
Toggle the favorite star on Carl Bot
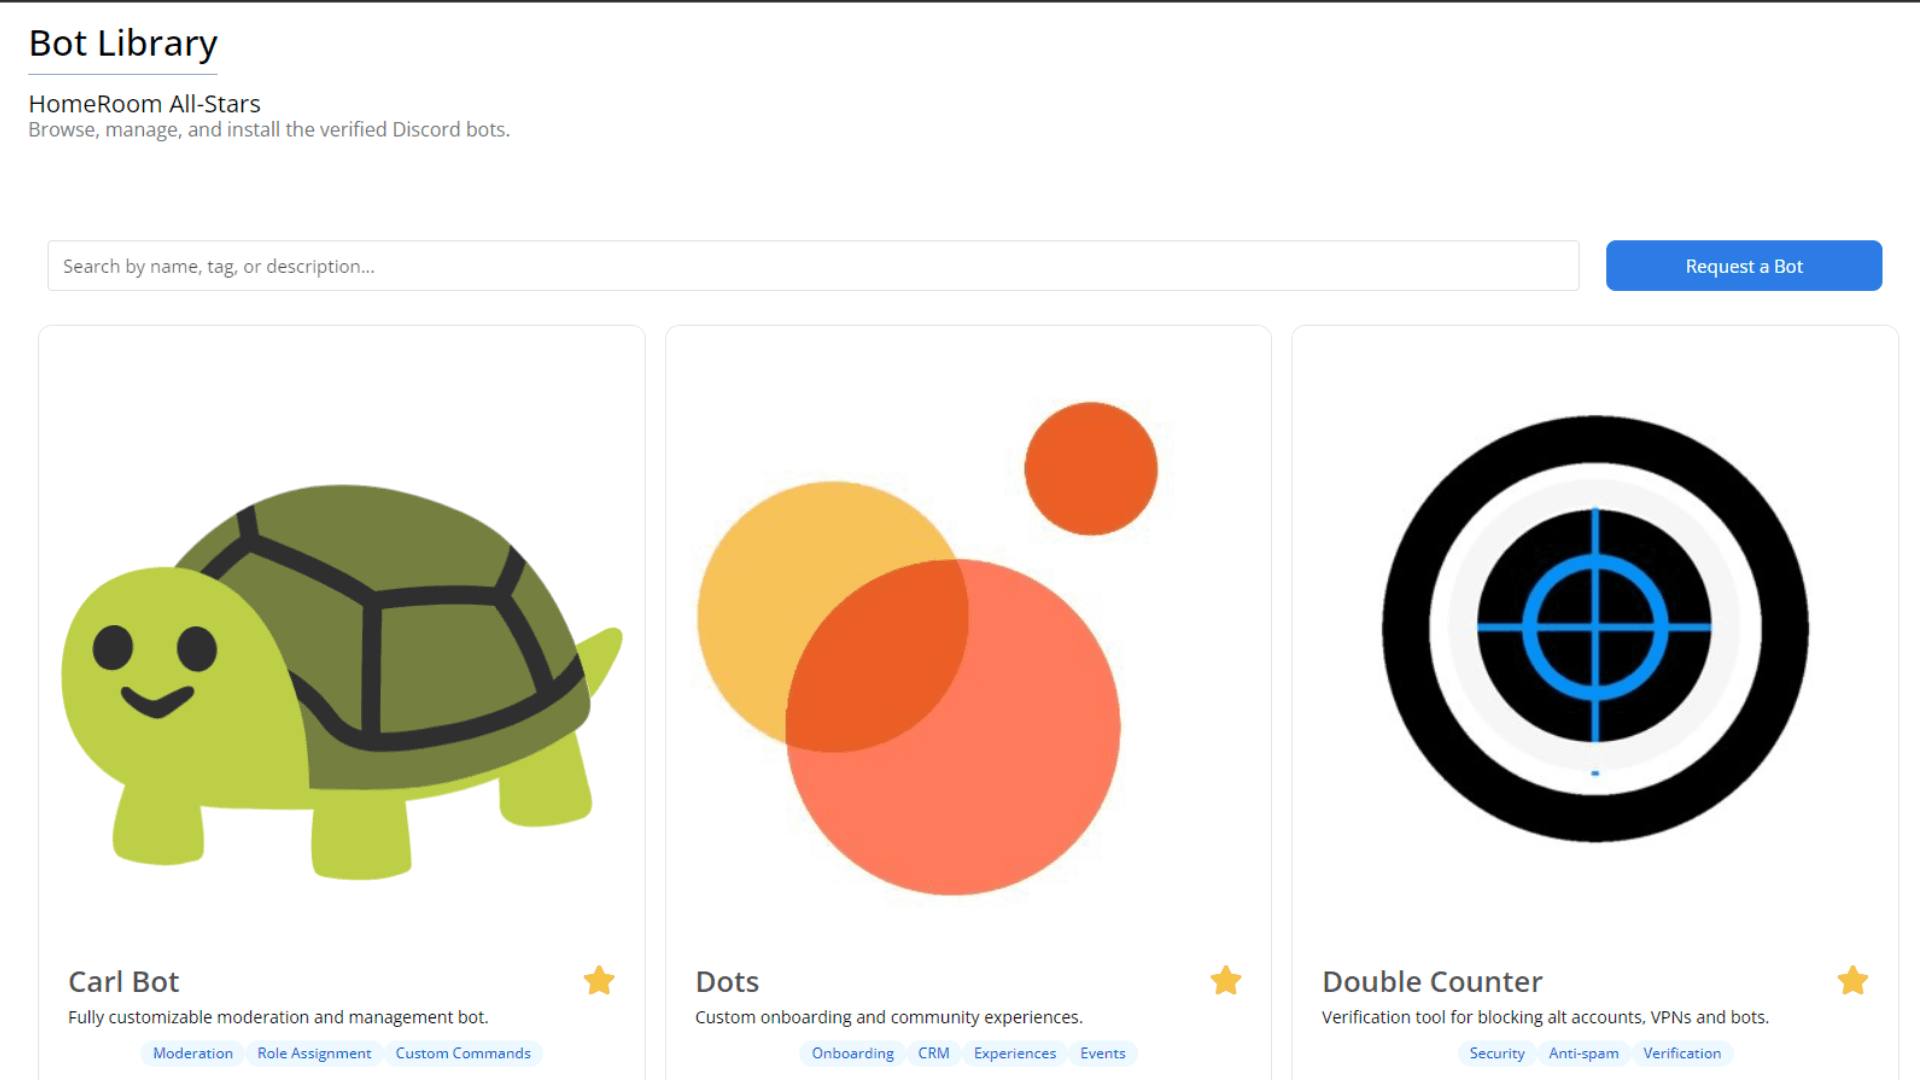pyautogui.click(x=599, y=980)
